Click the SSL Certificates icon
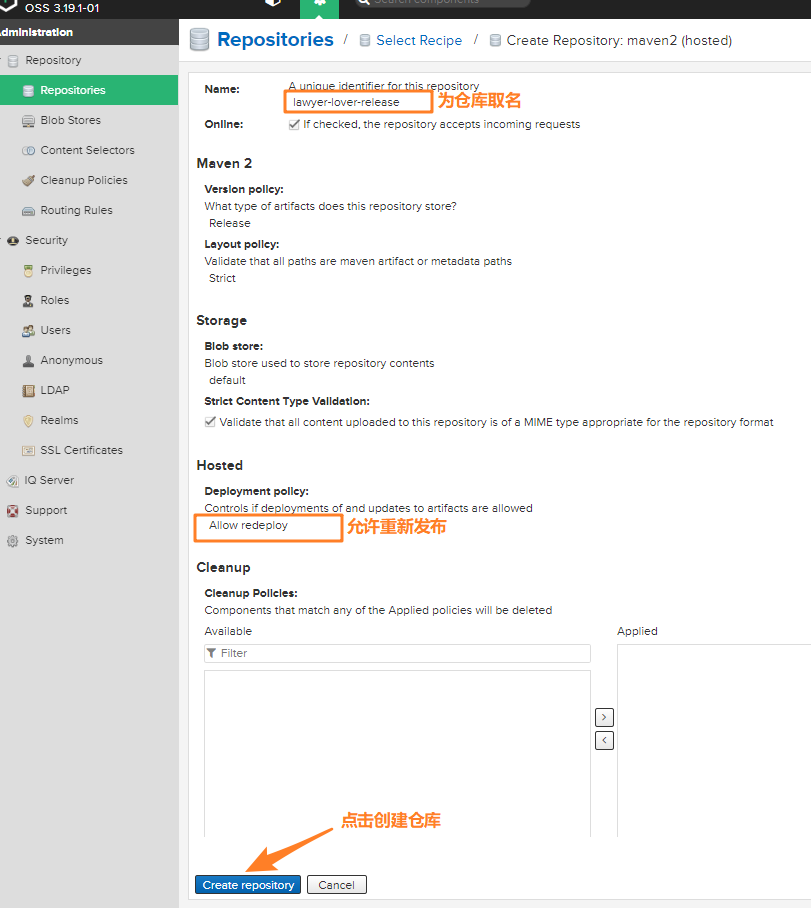Screen dimensions: 811x908 [28, 451]
